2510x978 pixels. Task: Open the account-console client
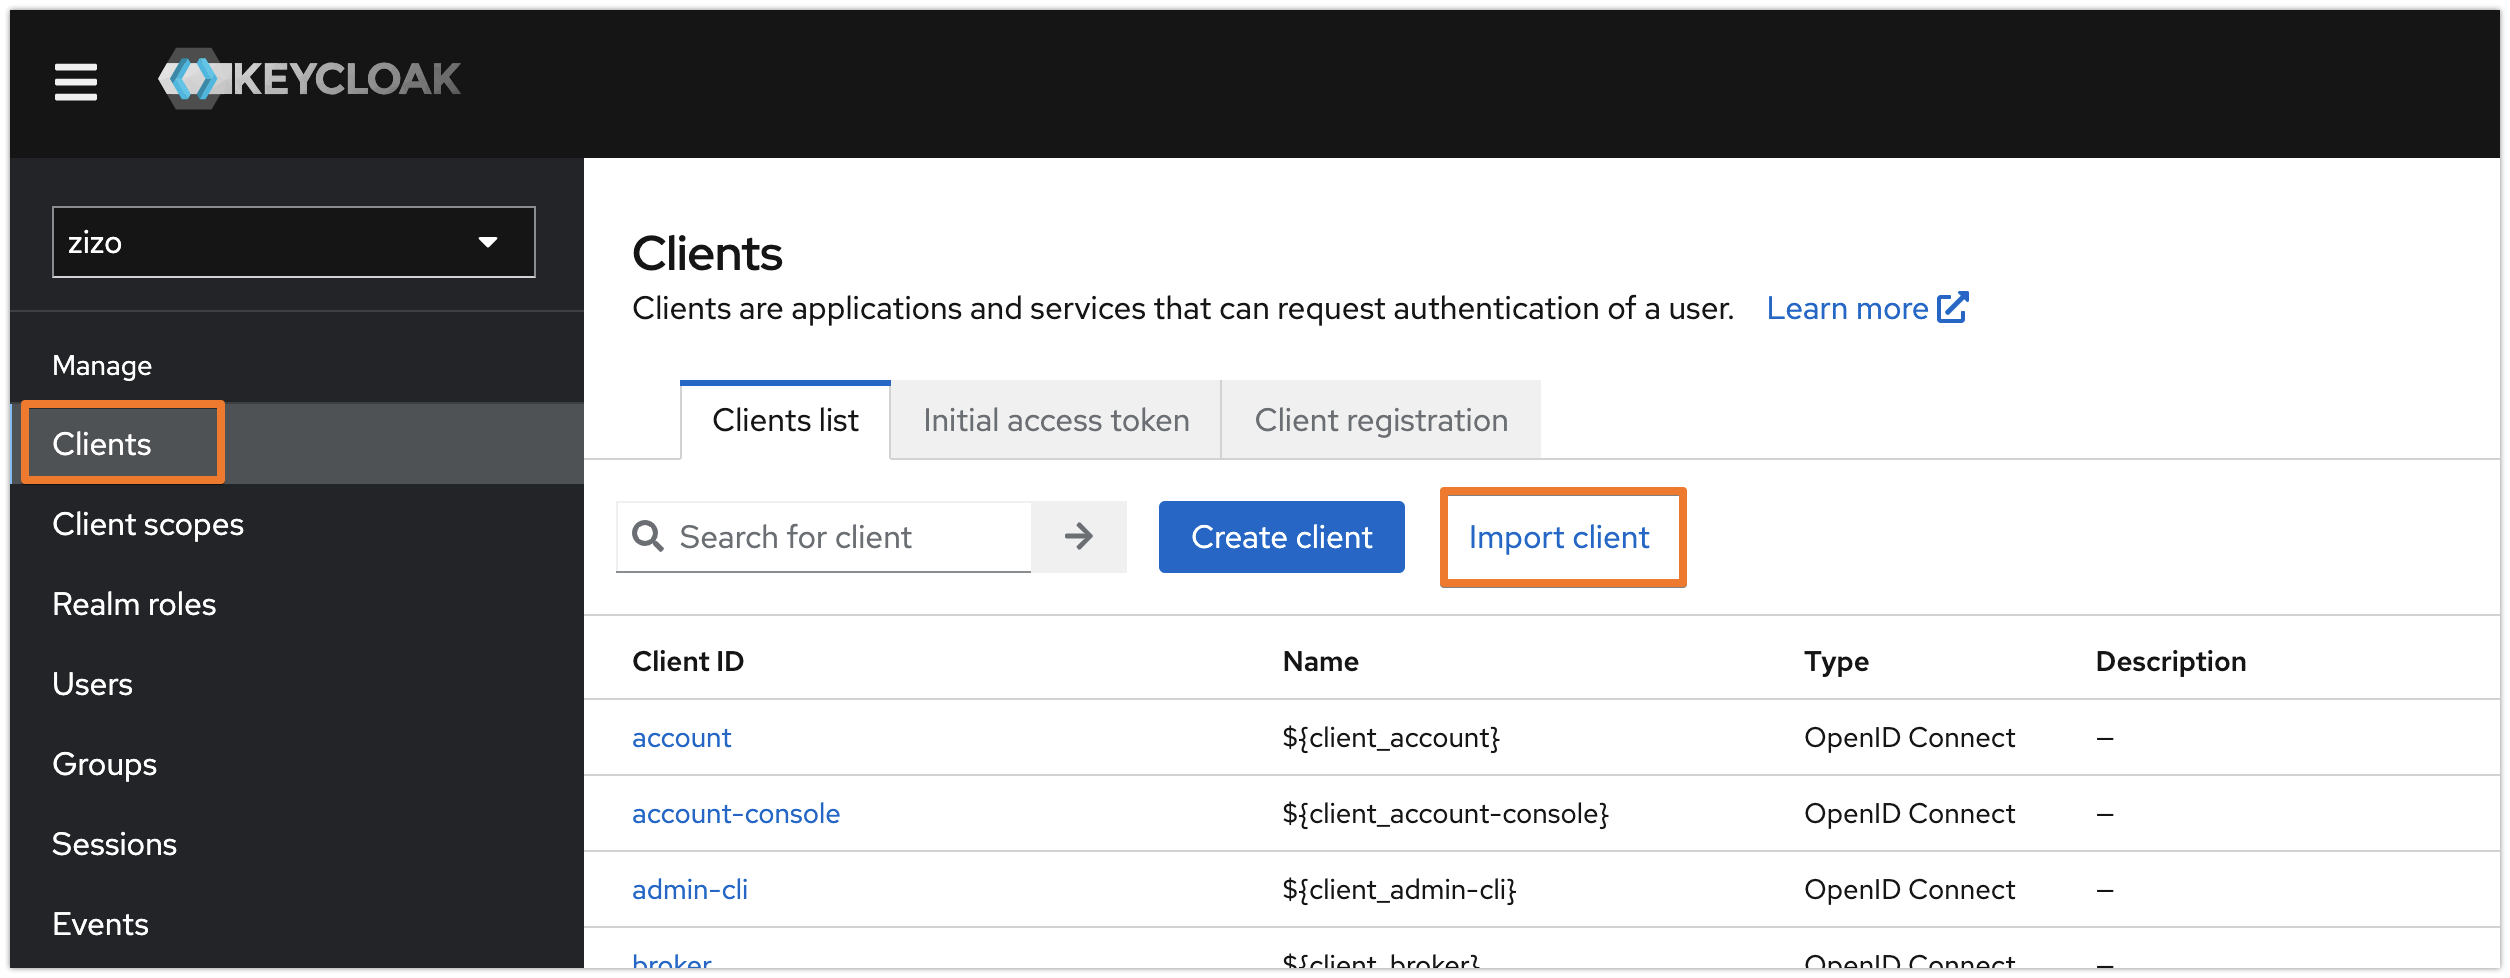pyautogui.click(x=735, y=814)
